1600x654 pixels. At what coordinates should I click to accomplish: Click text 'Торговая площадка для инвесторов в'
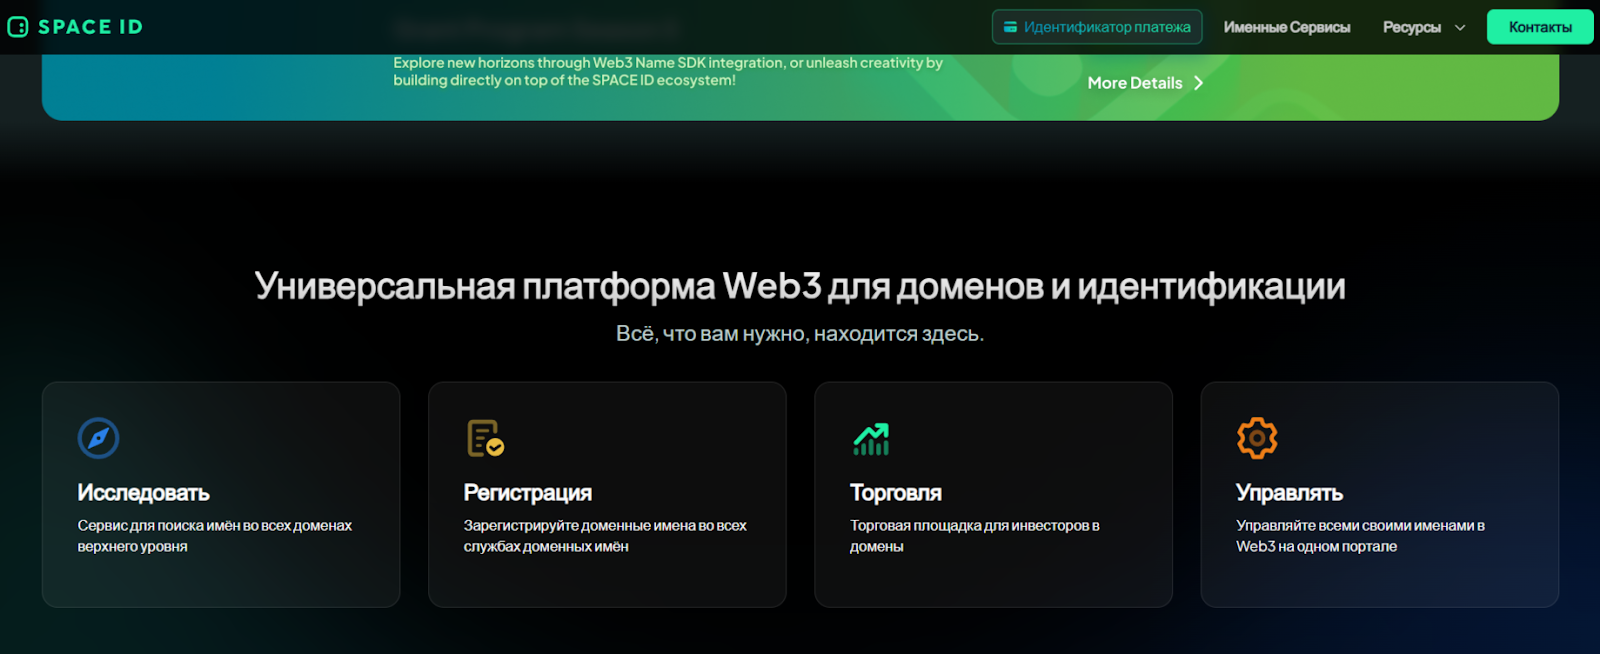975,525
